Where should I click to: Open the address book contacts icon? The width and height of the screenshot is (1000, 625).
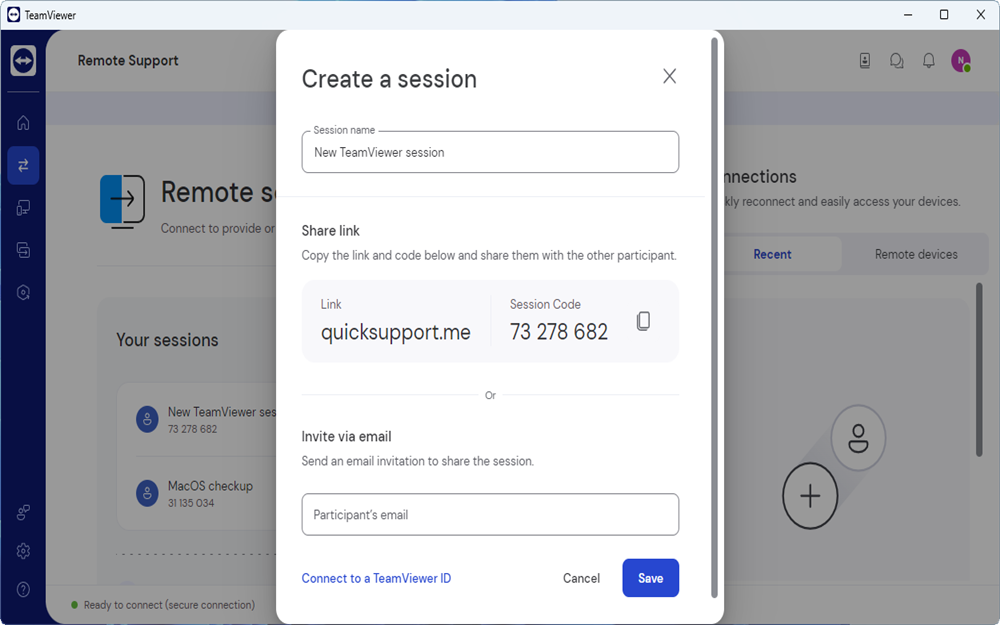point(865,61)
